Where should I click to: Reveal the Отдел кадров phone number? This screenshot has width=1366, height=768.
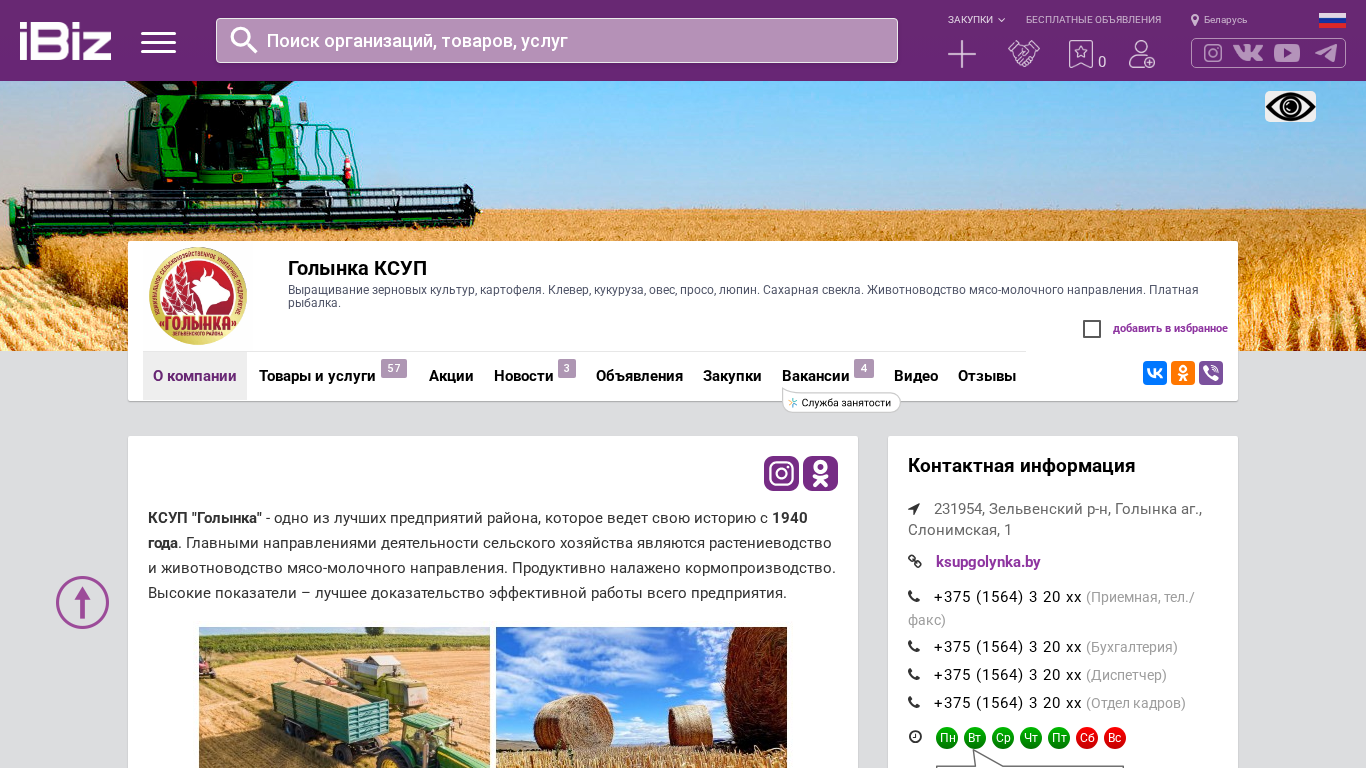[x=1008, y=703]
